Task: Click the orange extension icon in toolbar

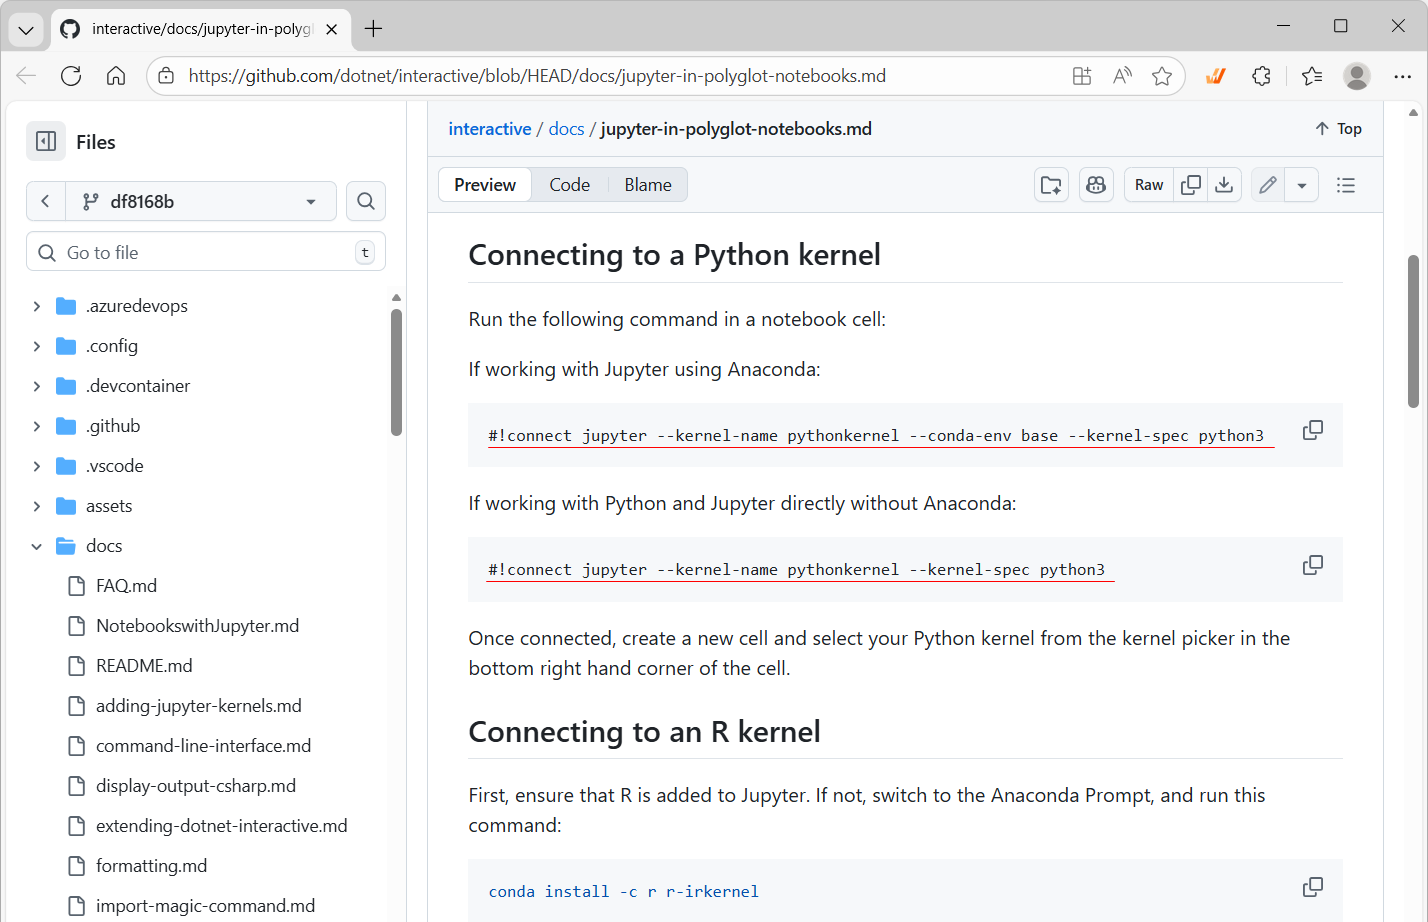Action: 1216,76
